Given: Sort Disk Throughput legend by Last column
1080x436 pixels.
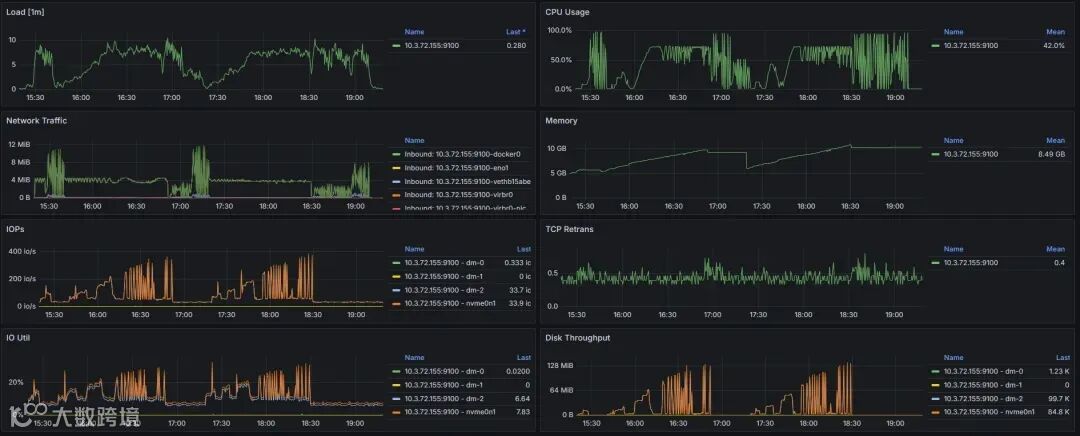Looking at the screenshot, I should [x=1063, y=358].
